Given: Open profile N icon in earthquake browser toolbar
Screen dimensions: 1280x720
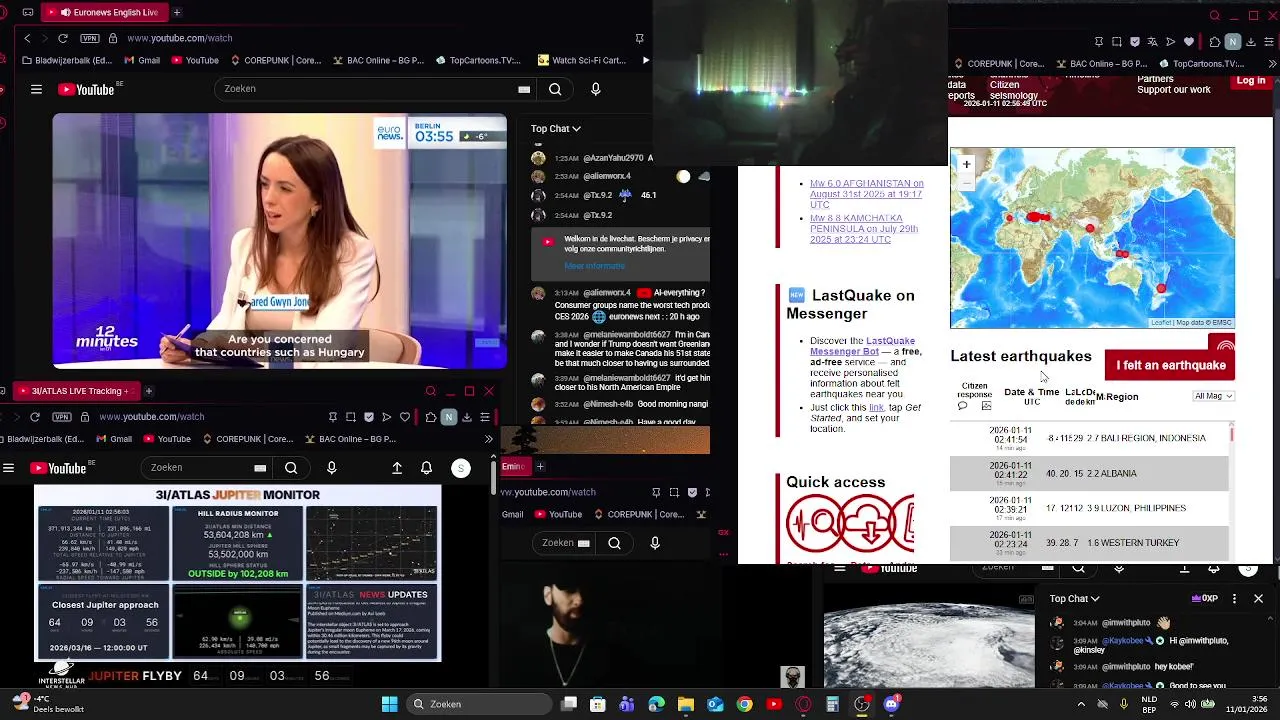Looking at the screenshot, I should tap(1233, 42).
